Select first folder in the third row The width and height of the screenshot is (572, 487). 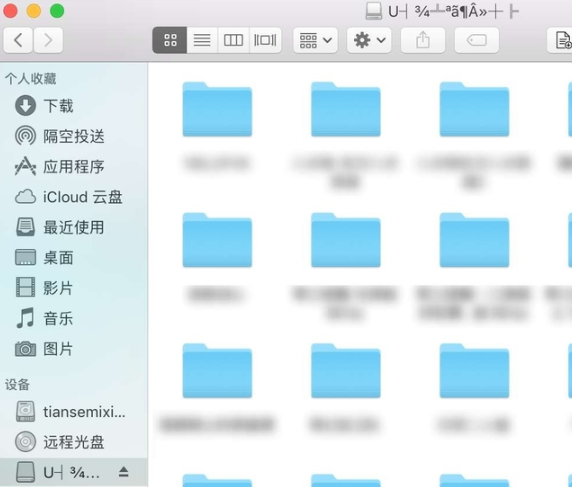tap(217, 371)
